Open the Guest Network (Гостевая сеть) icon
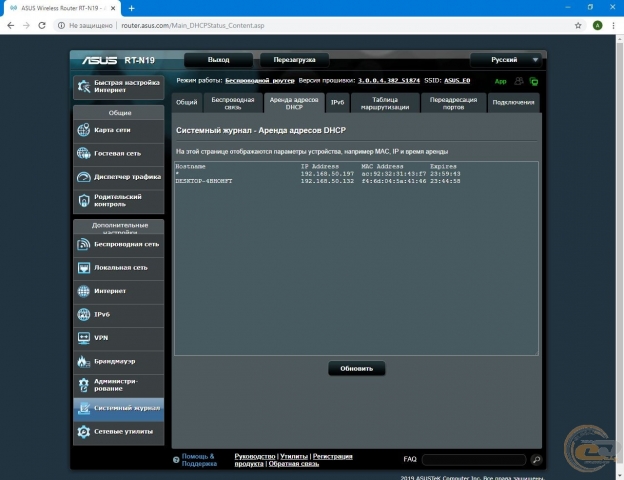Viewport: 624px width, 480px height. [x=84, y=153]
